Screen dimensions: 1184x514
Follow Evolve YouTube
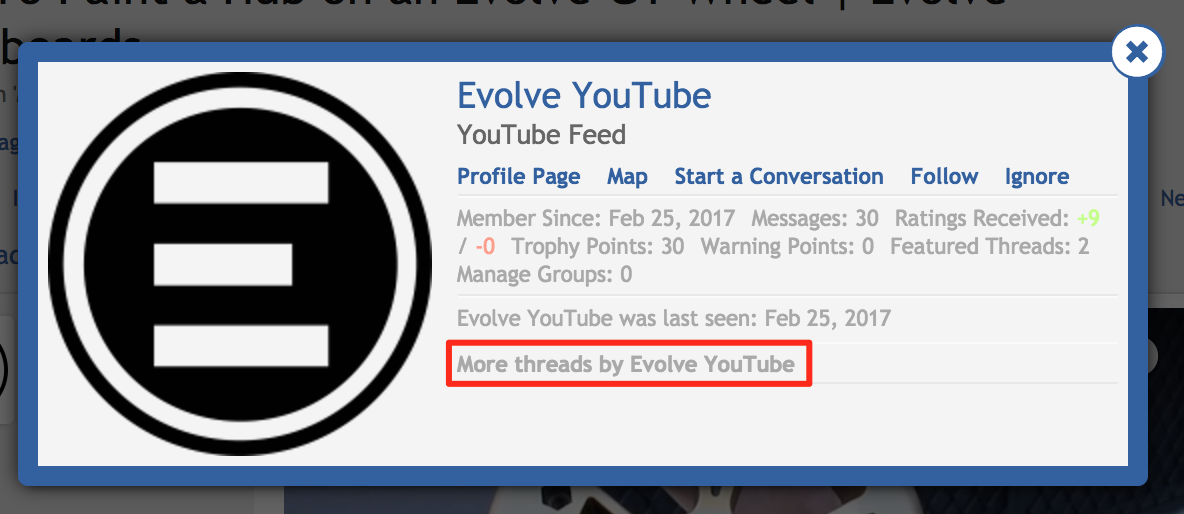(x=944, y=177)
